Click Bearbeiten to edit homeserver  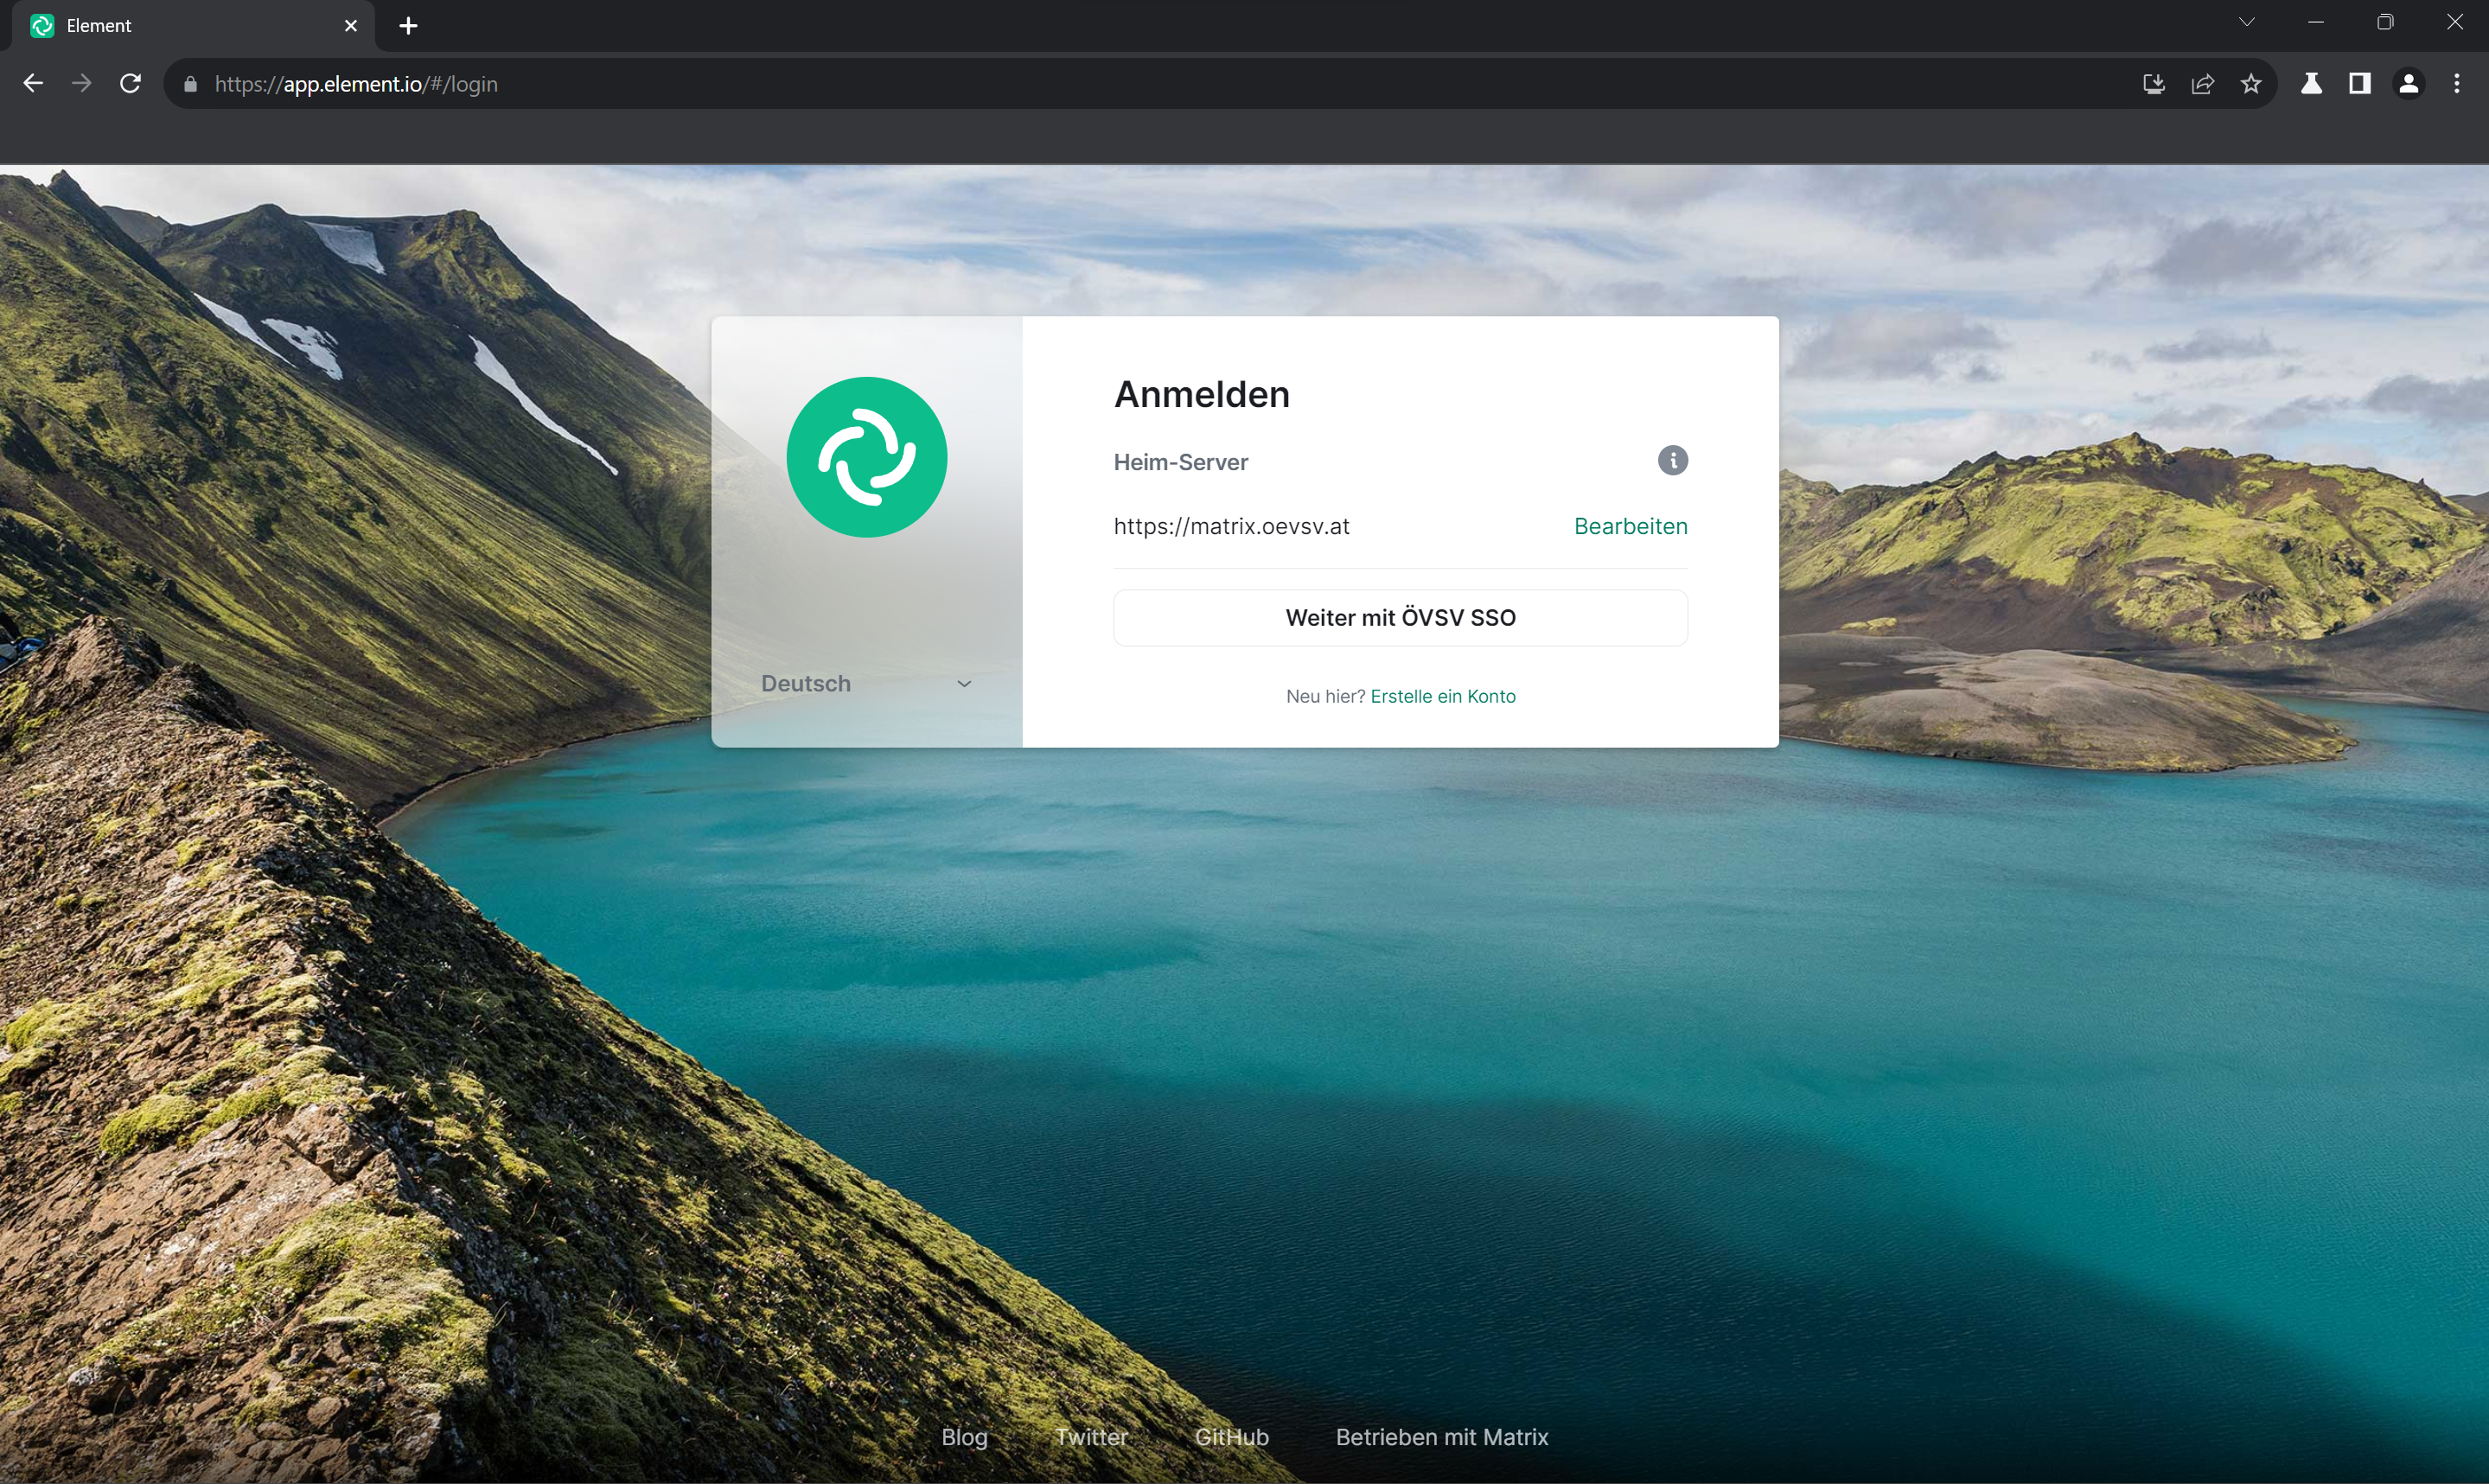[x=1630, y=526]
